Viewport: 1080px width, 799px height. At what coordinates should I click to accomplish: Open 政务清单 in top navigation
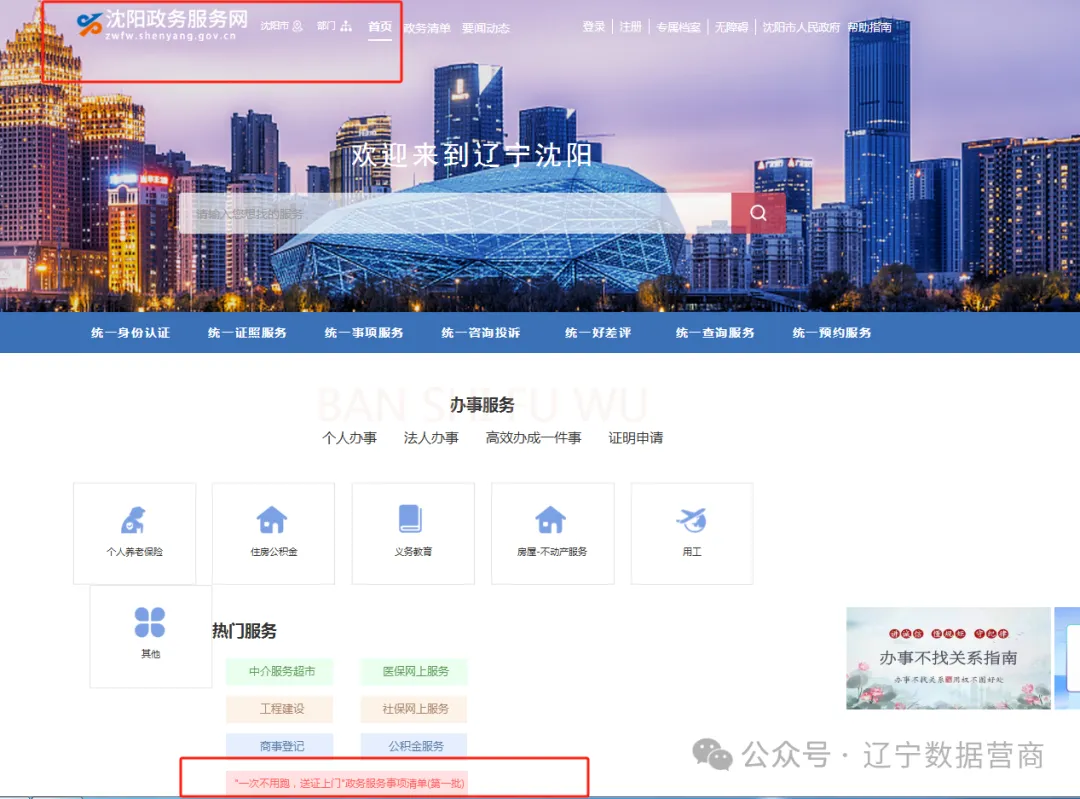(x=427, y=28)
